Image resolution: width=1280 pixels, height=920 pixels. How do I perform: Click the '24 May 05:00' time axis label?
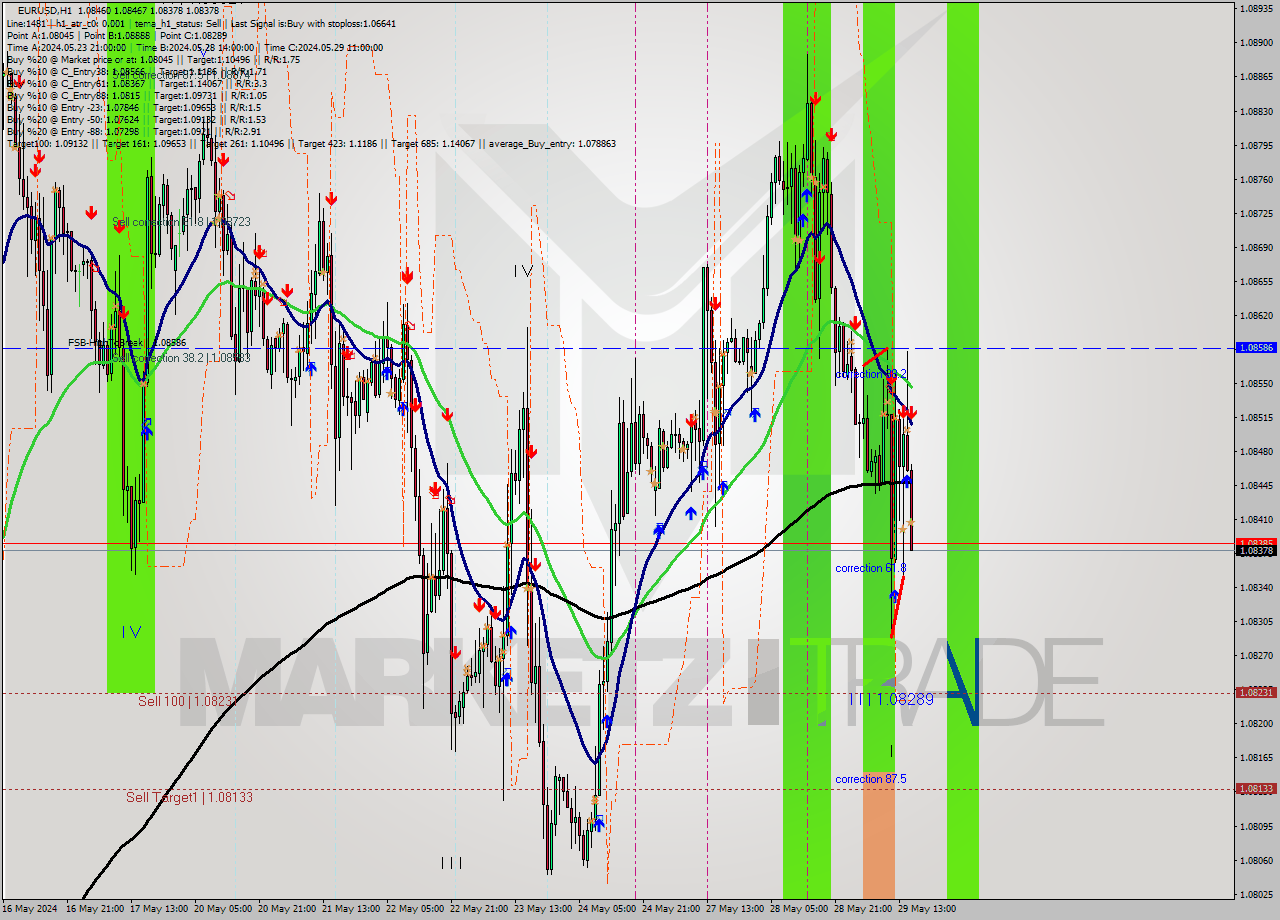(607, 909)
